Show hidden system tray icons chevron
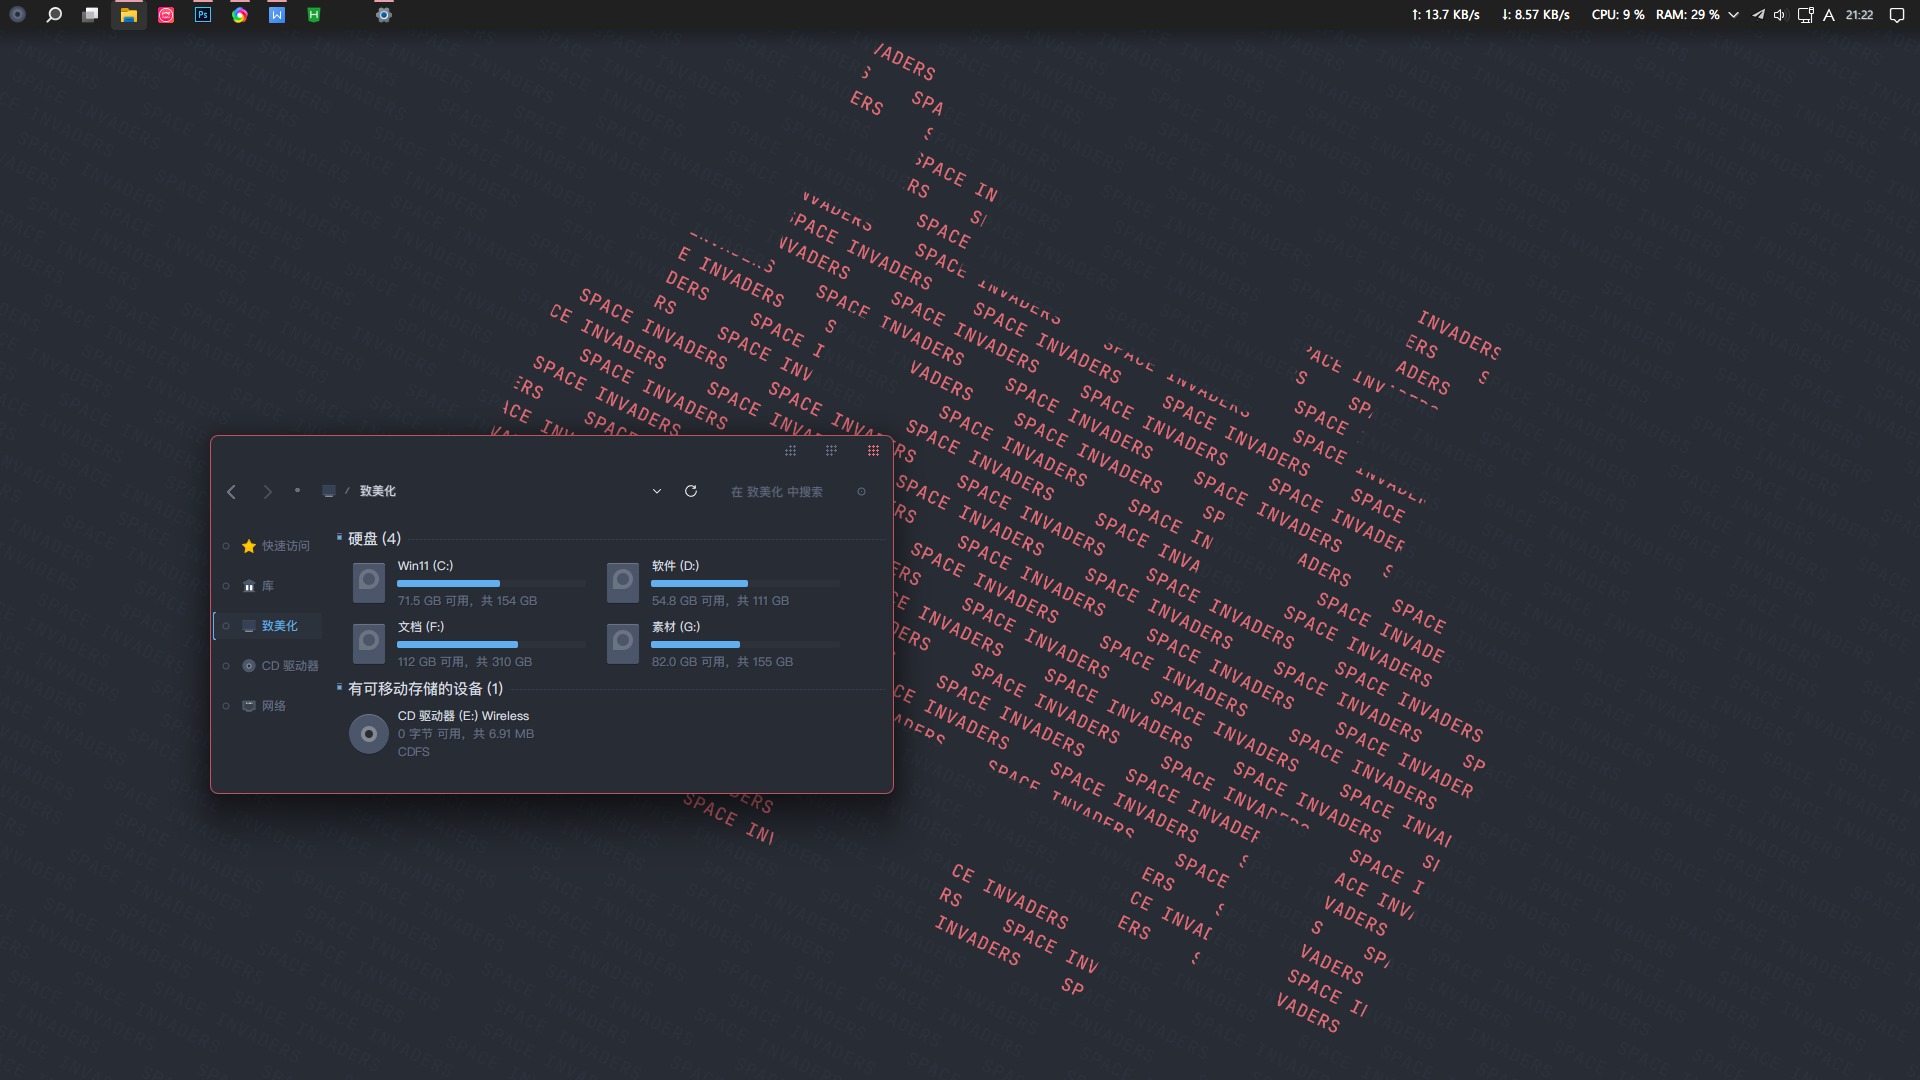Screen dimensions: 1920x1080 pos(1733,15)
